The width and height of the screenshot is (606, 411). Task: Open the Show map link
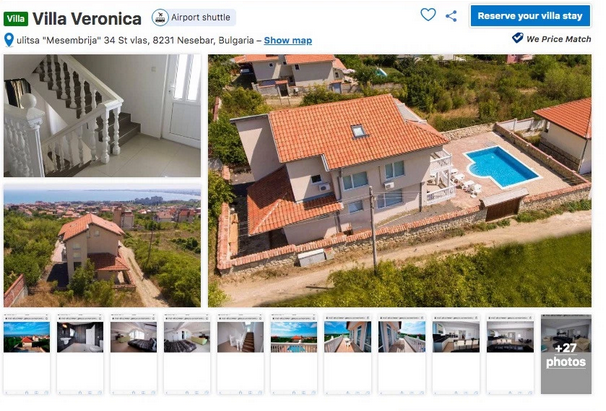(x=288, y=40)
